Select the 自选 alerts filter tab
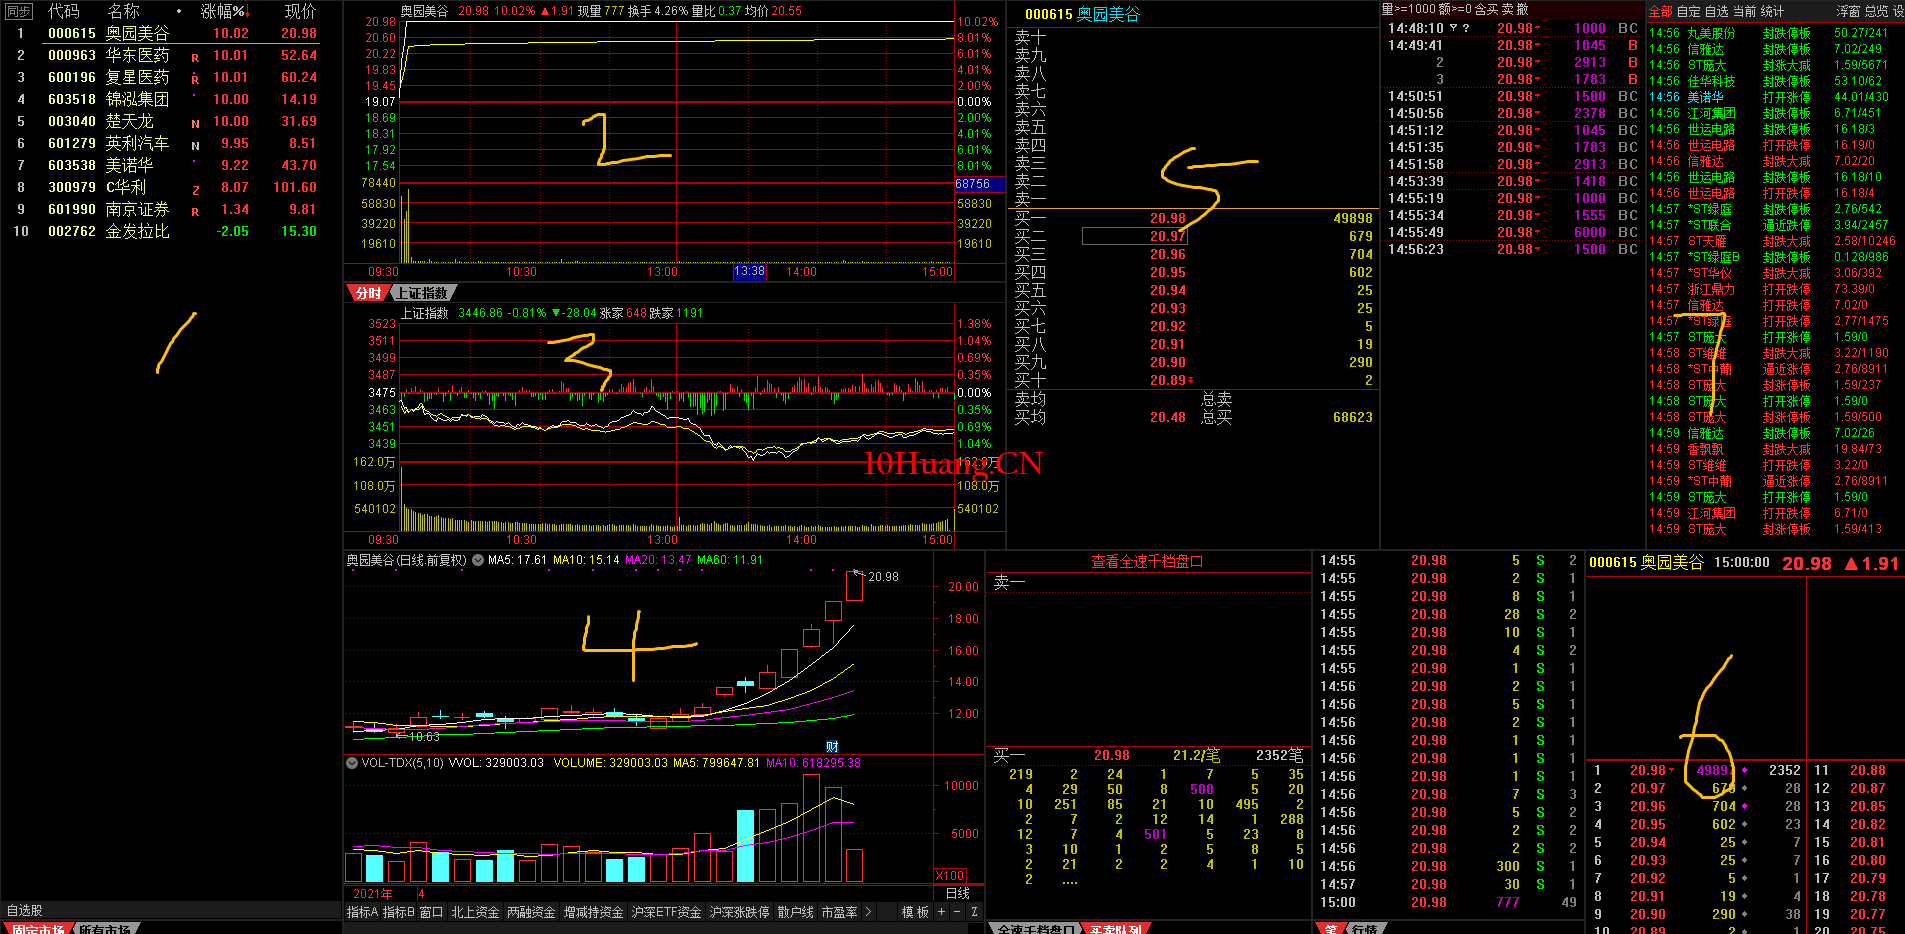This screenshot has width=1905, height=934. click(x=1716, y=11)
